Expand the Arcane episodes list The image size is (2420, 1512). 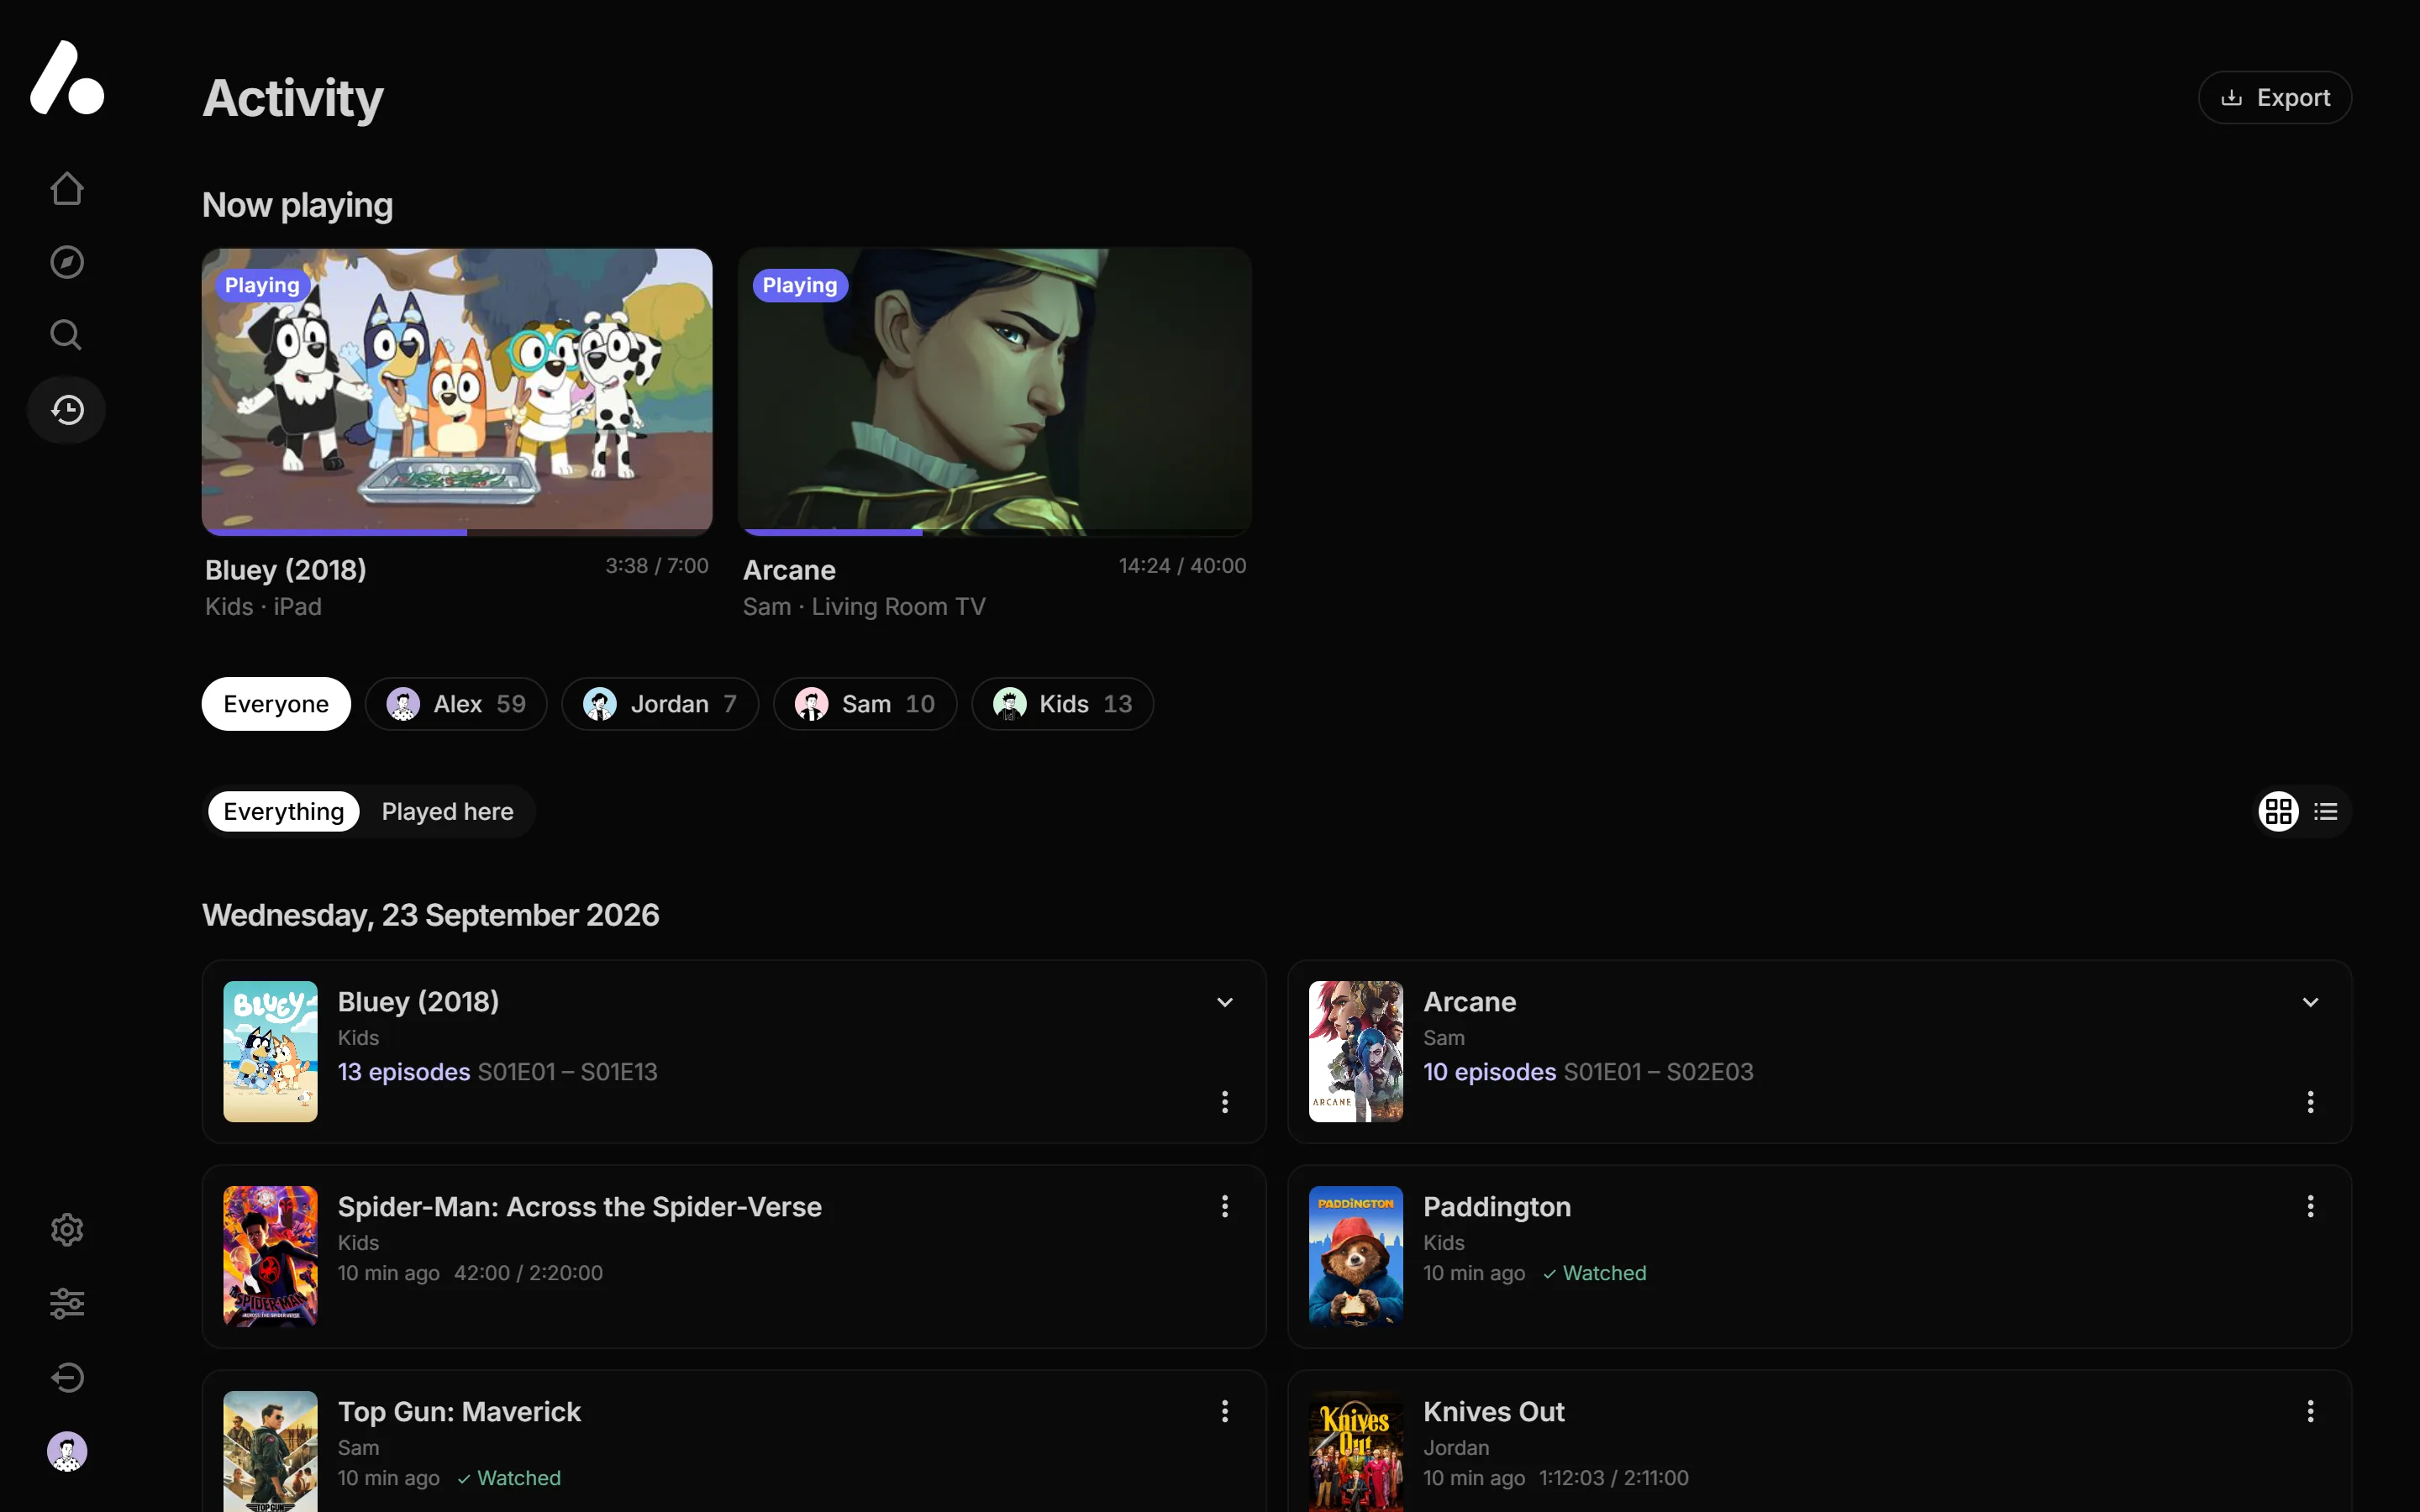pos(2310,1002)
